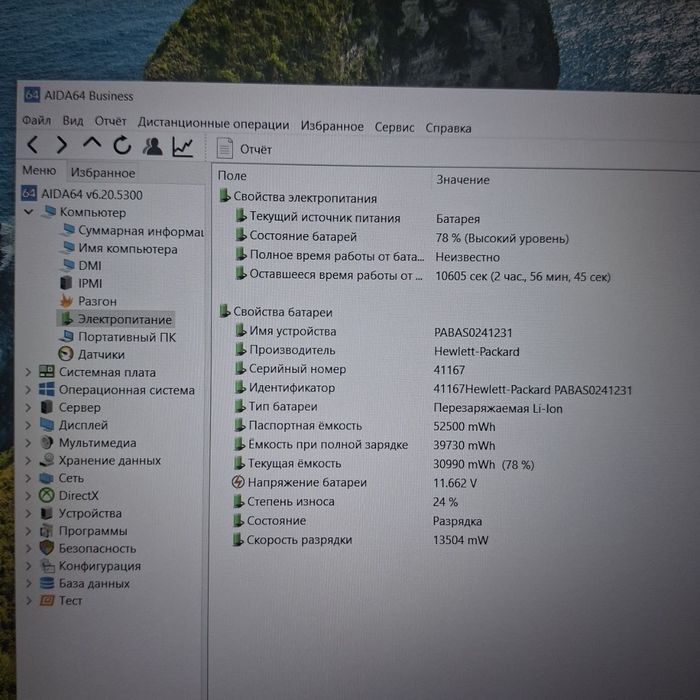Select the Степень износа row
This screenshot has width=700, height=700.
346,501
